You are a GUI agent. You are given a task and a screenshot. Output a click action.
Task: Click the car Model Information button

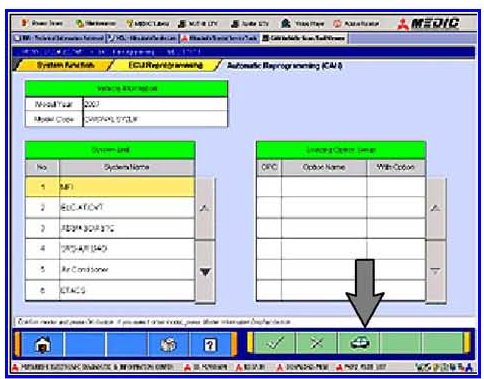[359, 343]
